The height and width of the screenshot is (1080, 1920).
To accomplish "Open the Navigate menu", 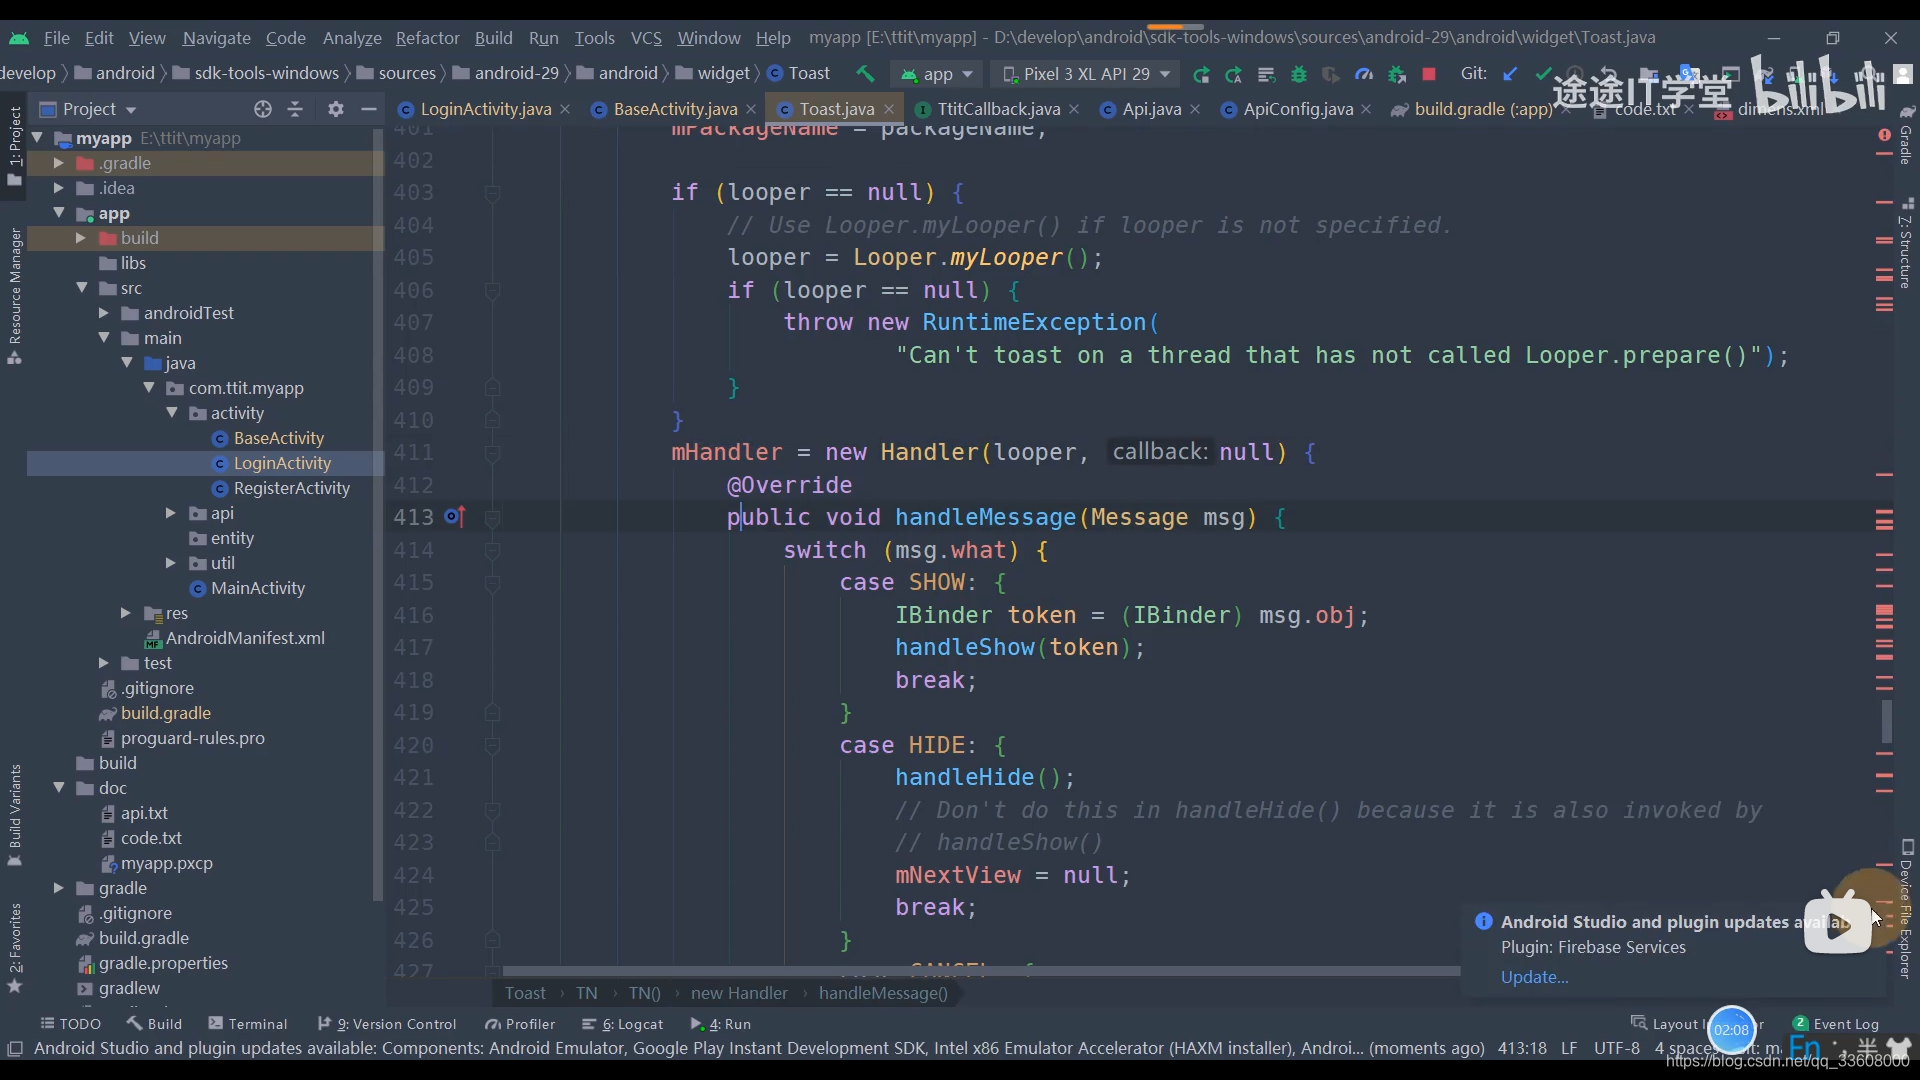I will coord(216,38).
